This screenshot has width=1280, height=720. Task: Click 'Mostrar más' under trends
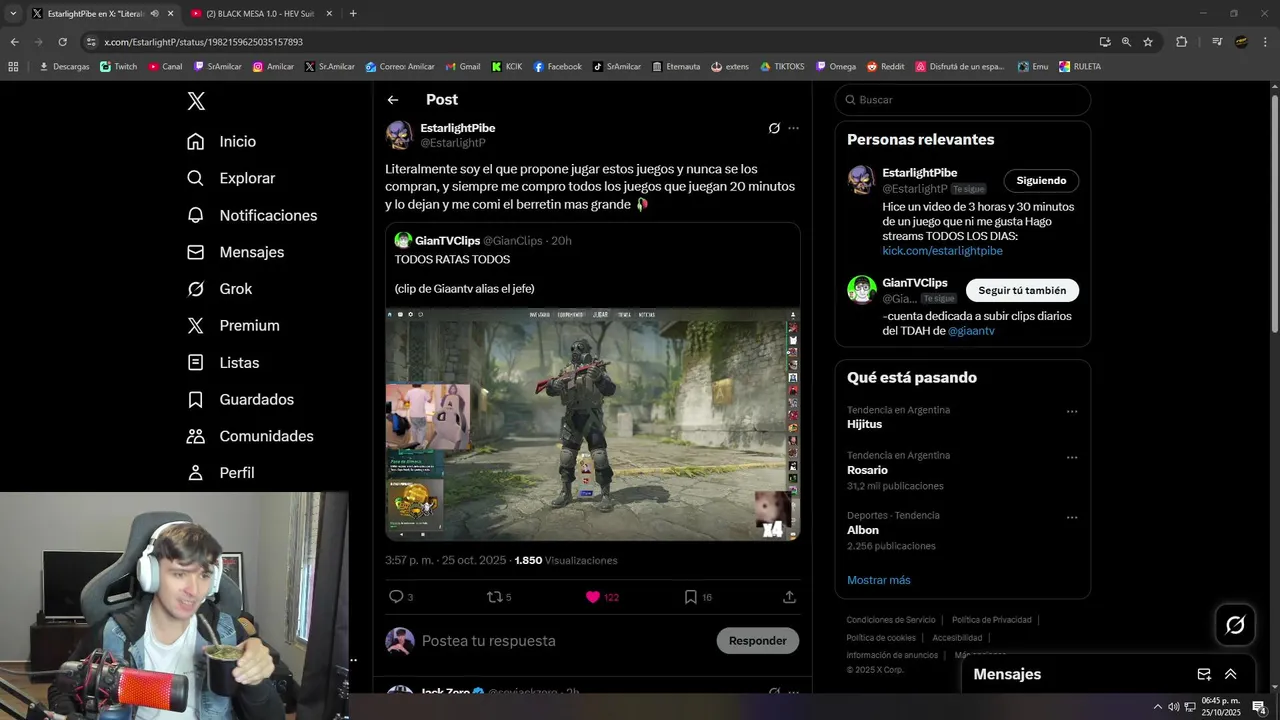[x=879, y=580]
